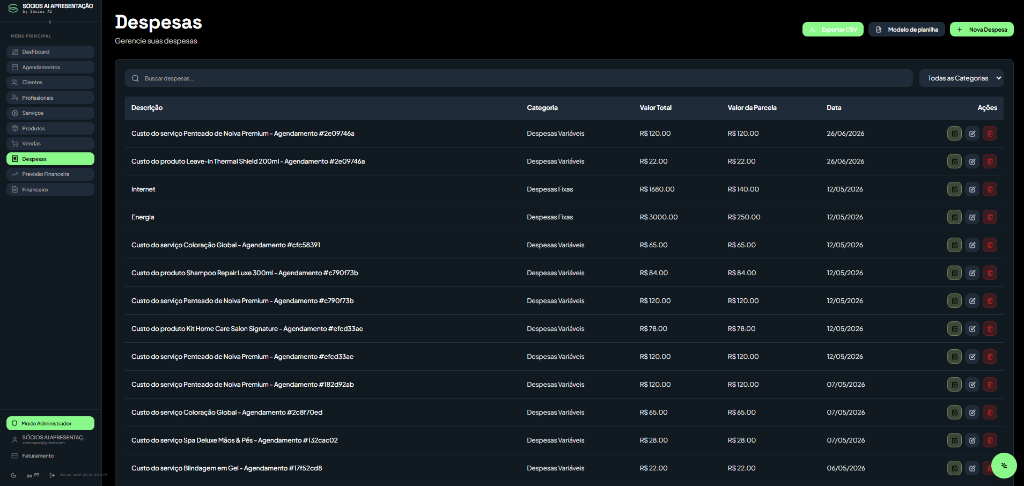1024x486 pixels.
Task: Click the language flag icon in the sidebar footer
Action: [33, 475]
